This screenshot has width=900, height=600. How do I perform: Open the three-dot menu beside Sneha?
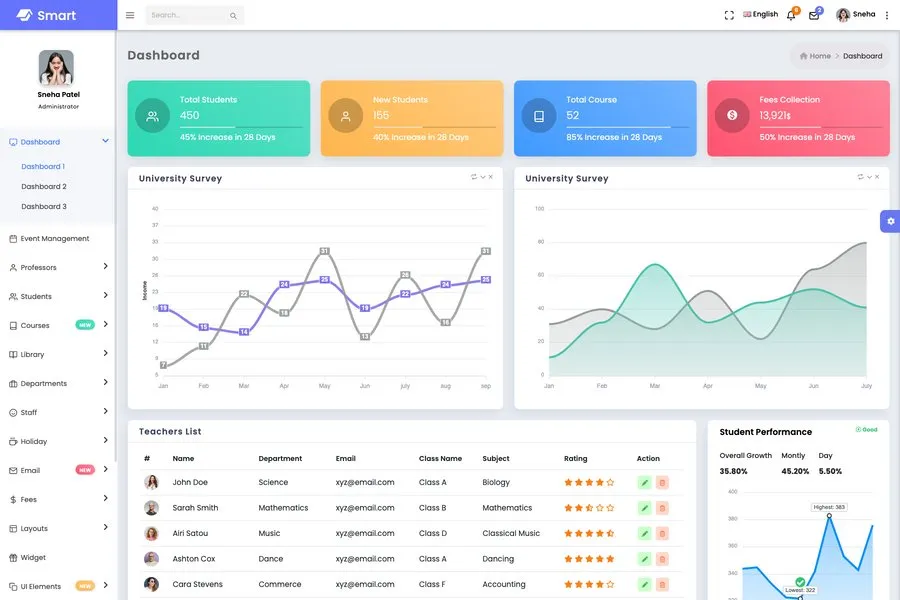(x=887, y=15)
